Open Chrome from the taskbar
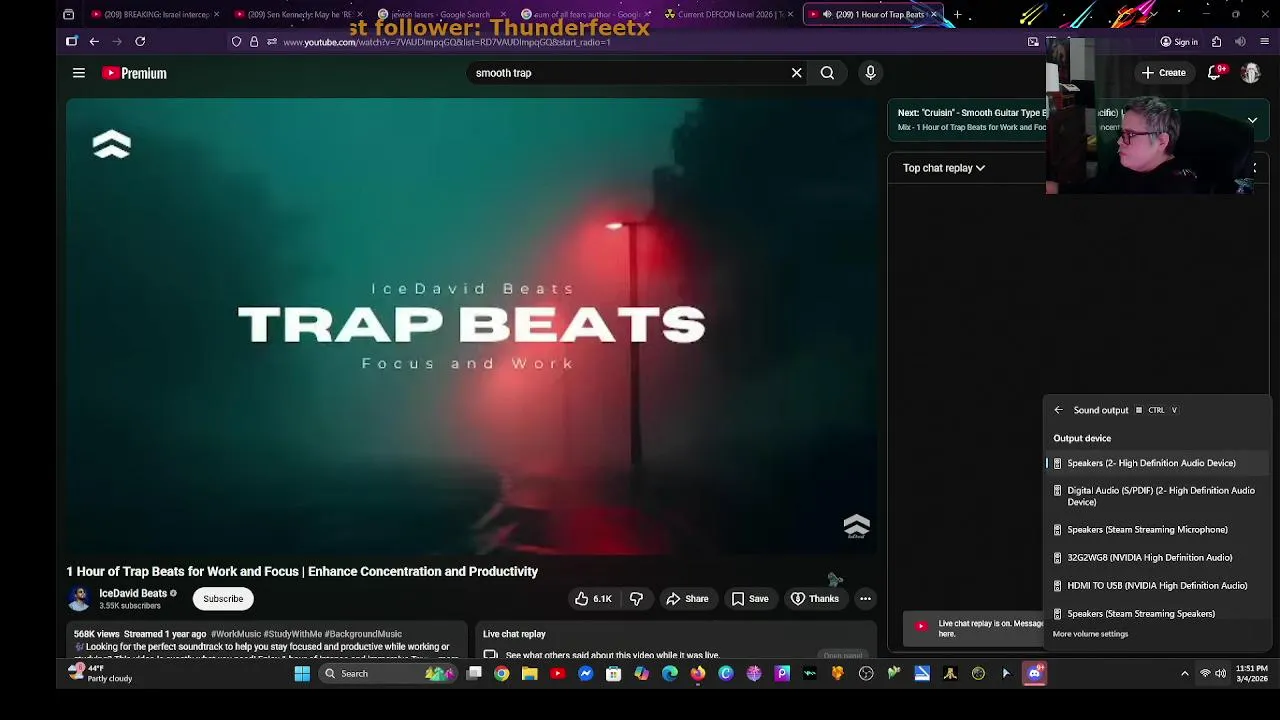 click(x=502, y=674)
